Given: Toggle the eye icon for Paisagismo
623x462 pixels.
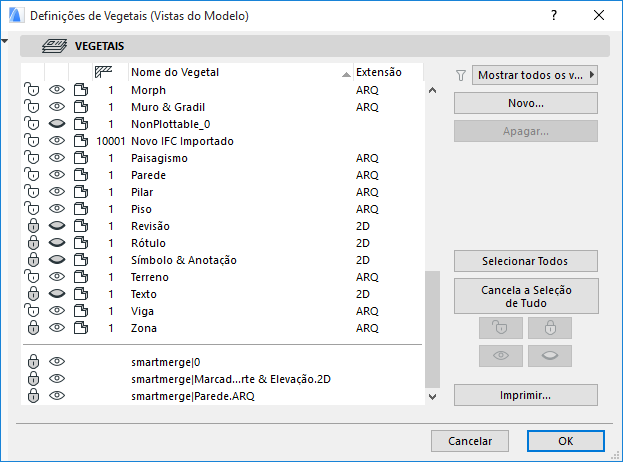Looking at the screenshot, I should 57,158.
